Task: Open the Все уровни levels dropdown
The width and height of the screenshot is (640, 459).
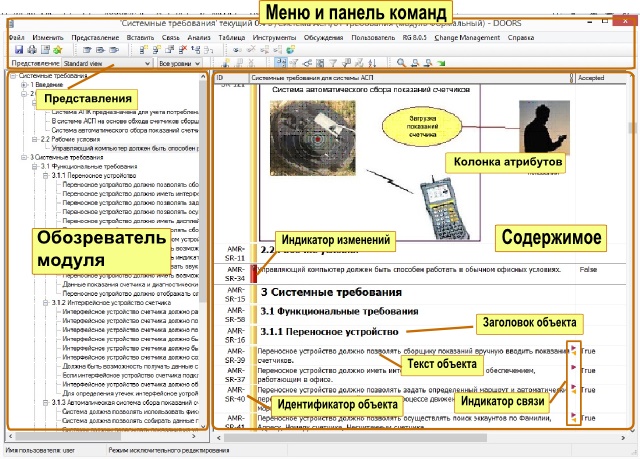Action: coord(180,63)
